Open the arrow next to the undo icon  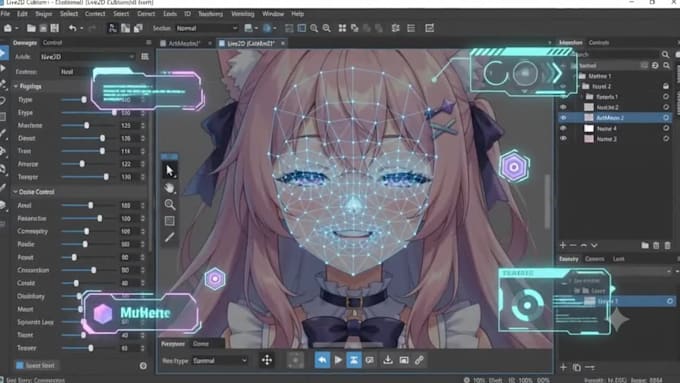tap(81, 29)
